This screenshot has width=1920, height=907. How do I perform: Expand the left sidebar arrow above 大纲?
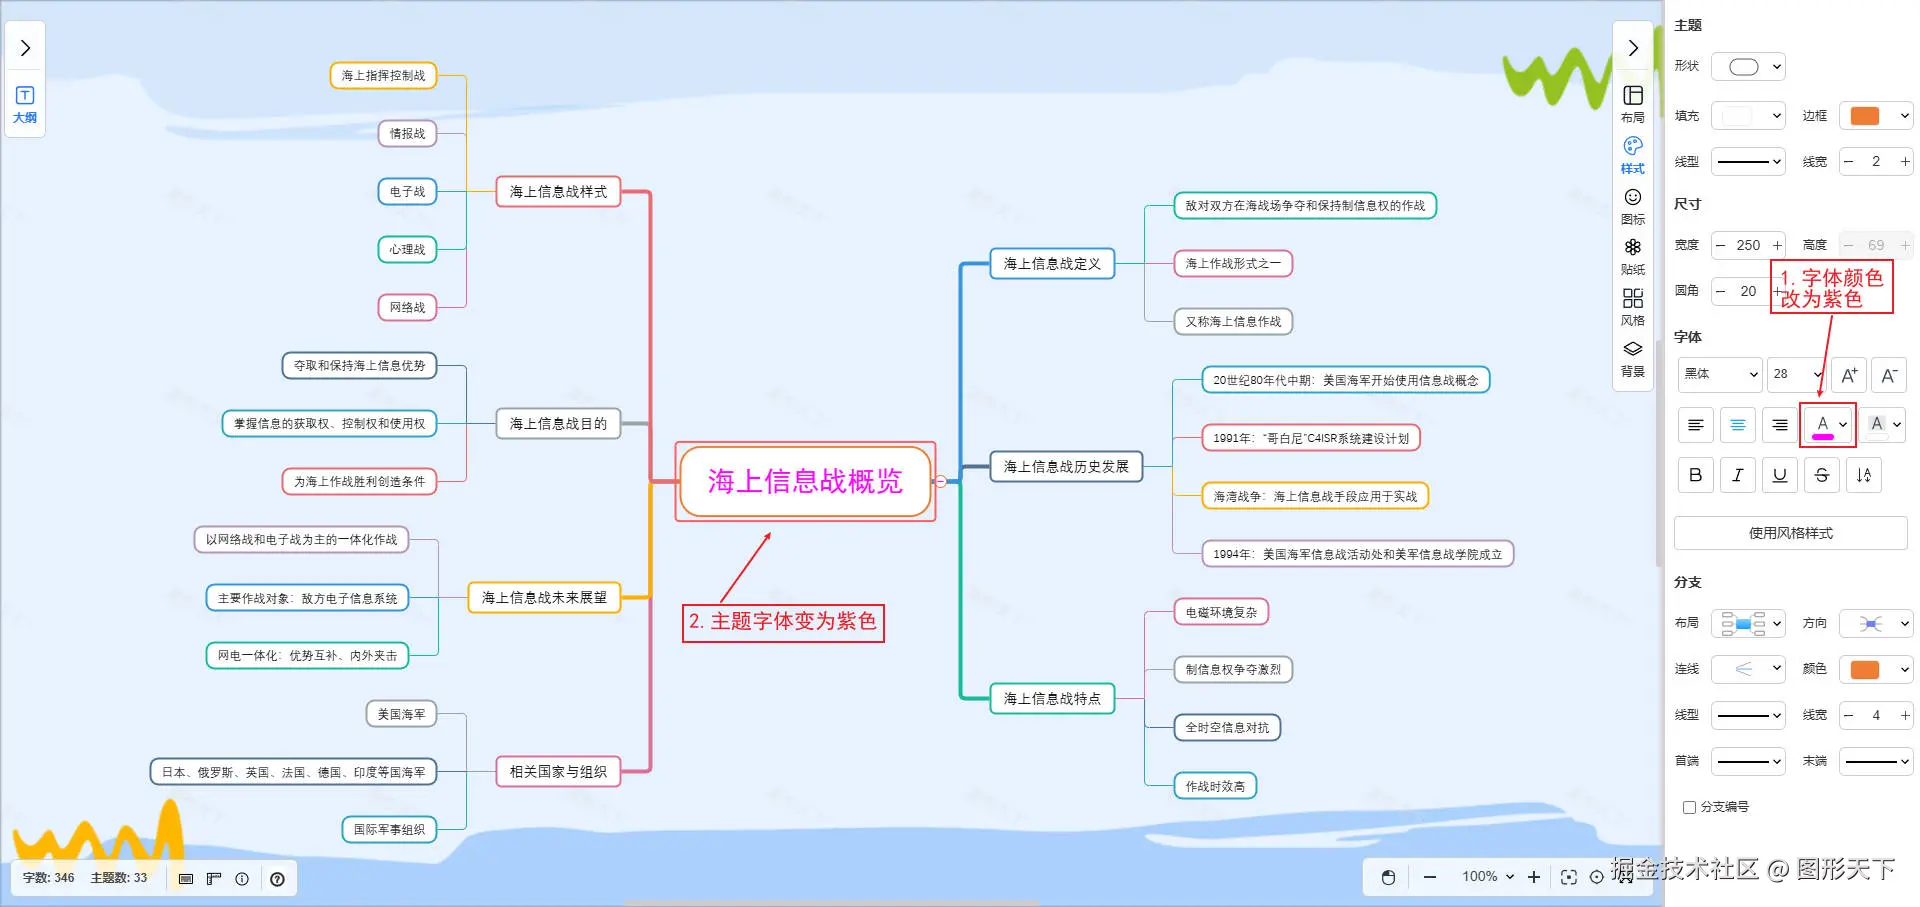coord(25,48)
